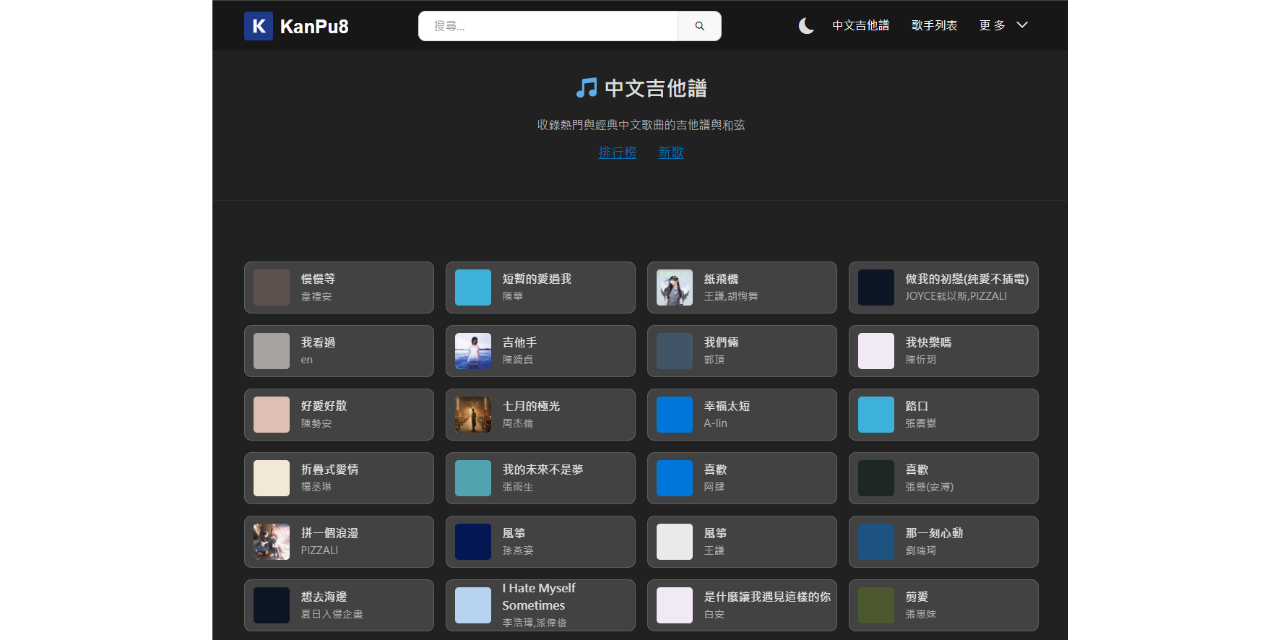1280x640 pixels.
Task: Select the 那一刻心動 song title
Action: point(934,533)
